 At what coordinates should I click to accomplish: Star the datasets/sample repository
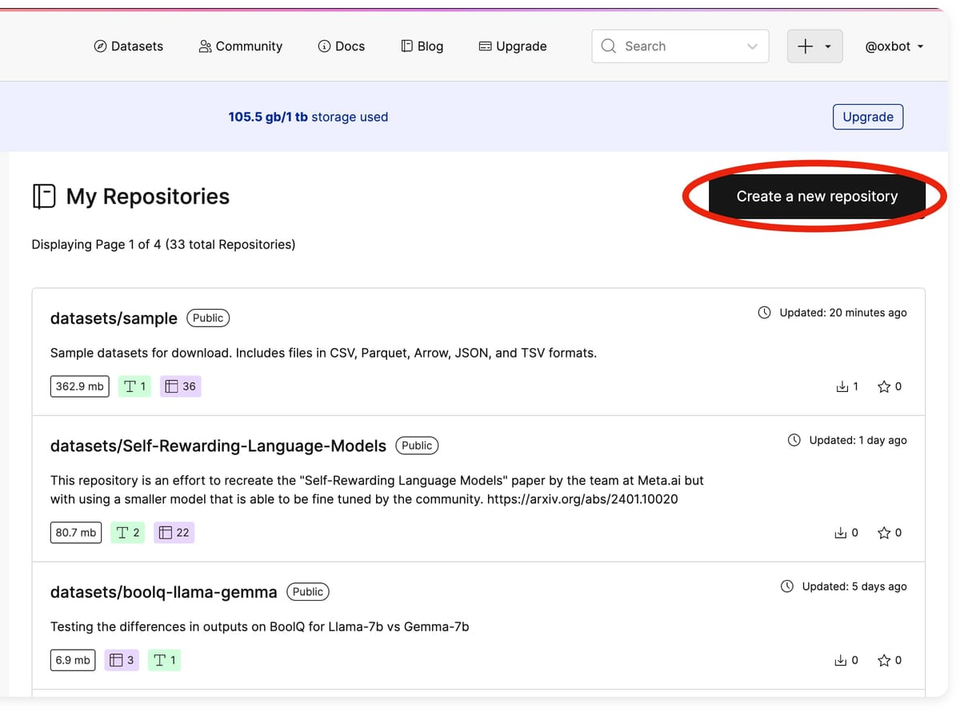point(882,386)
